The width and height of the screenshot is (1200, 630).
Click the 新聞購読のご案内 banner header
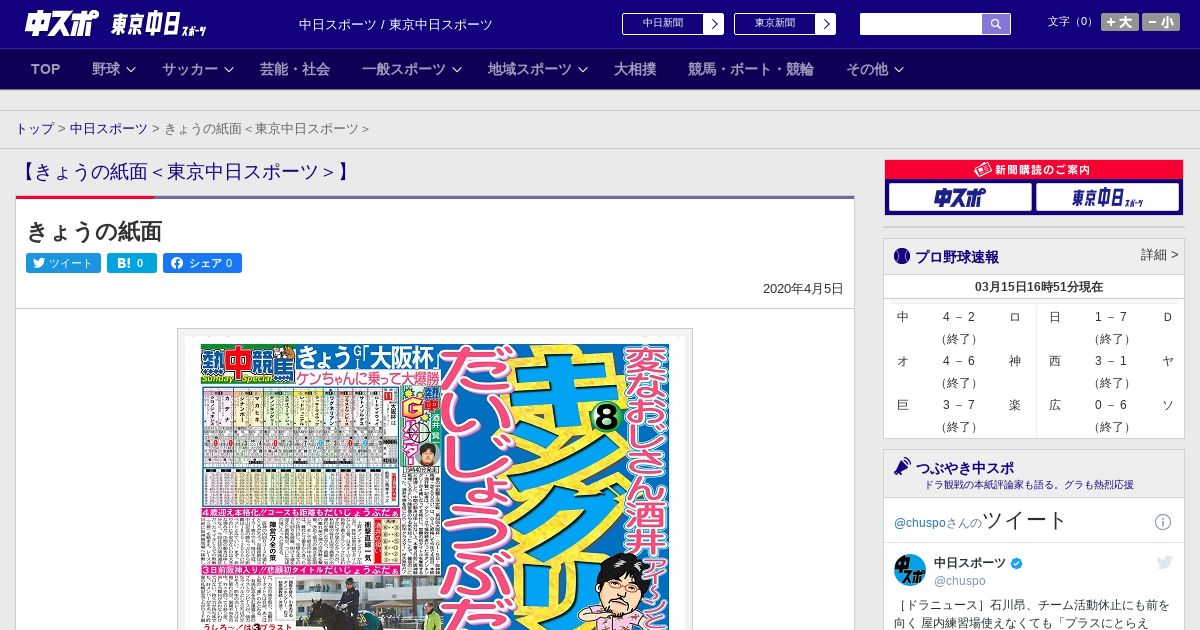1034,170
